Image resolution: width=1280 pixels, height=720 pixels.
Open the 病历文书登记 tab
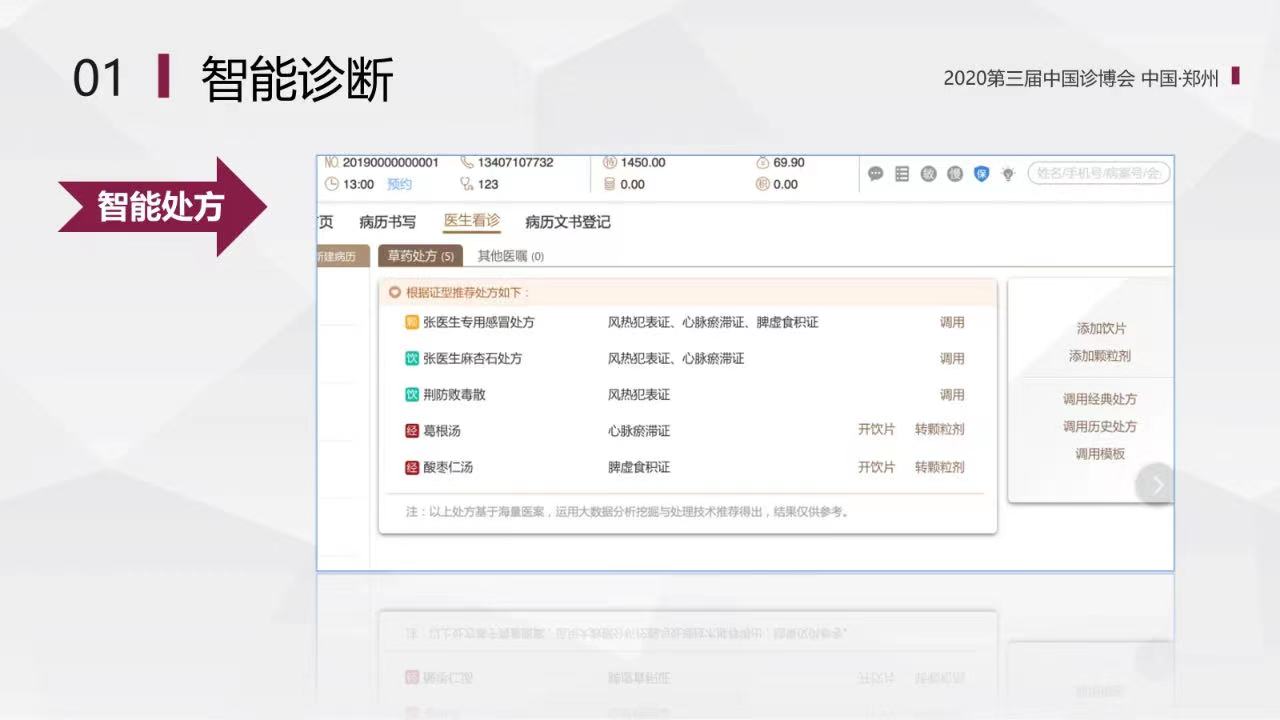tap(567, 222)
